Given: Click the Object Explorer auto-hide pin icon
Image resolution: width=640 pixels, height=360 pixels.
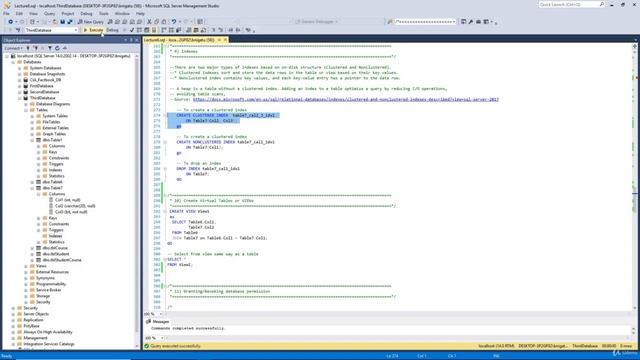Looking at the screenshot, I should pos(131,40).
